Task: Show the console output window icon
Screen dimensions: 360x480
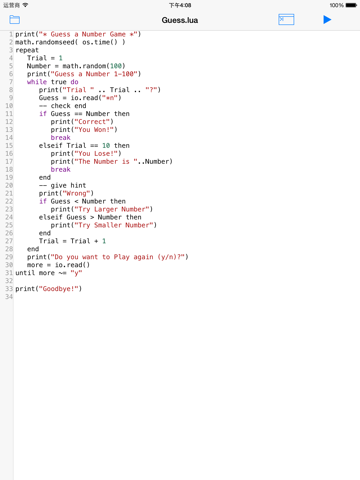Action: coord(286,20)
